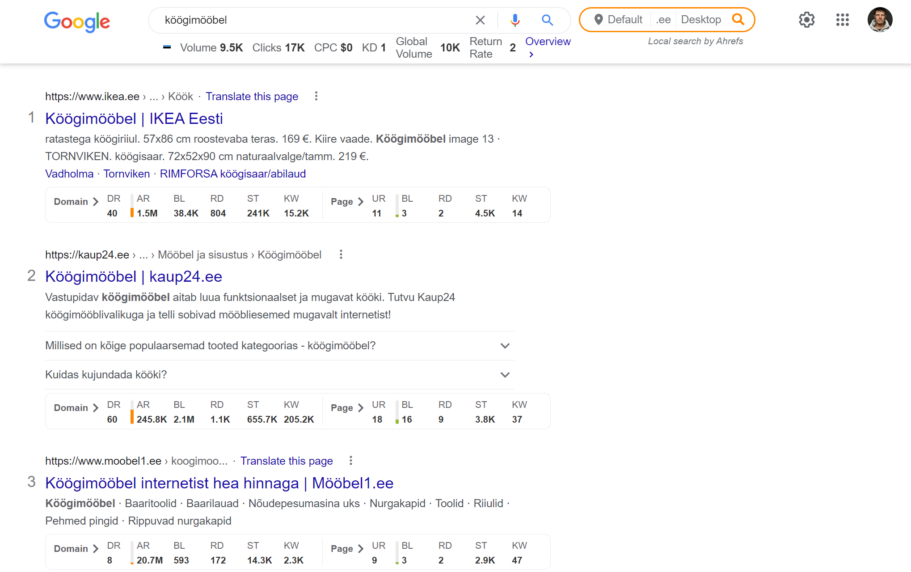This screenshot has height=572, width=911.
Task: Click in the köögimööbel search field
Action: coord(314,20)
